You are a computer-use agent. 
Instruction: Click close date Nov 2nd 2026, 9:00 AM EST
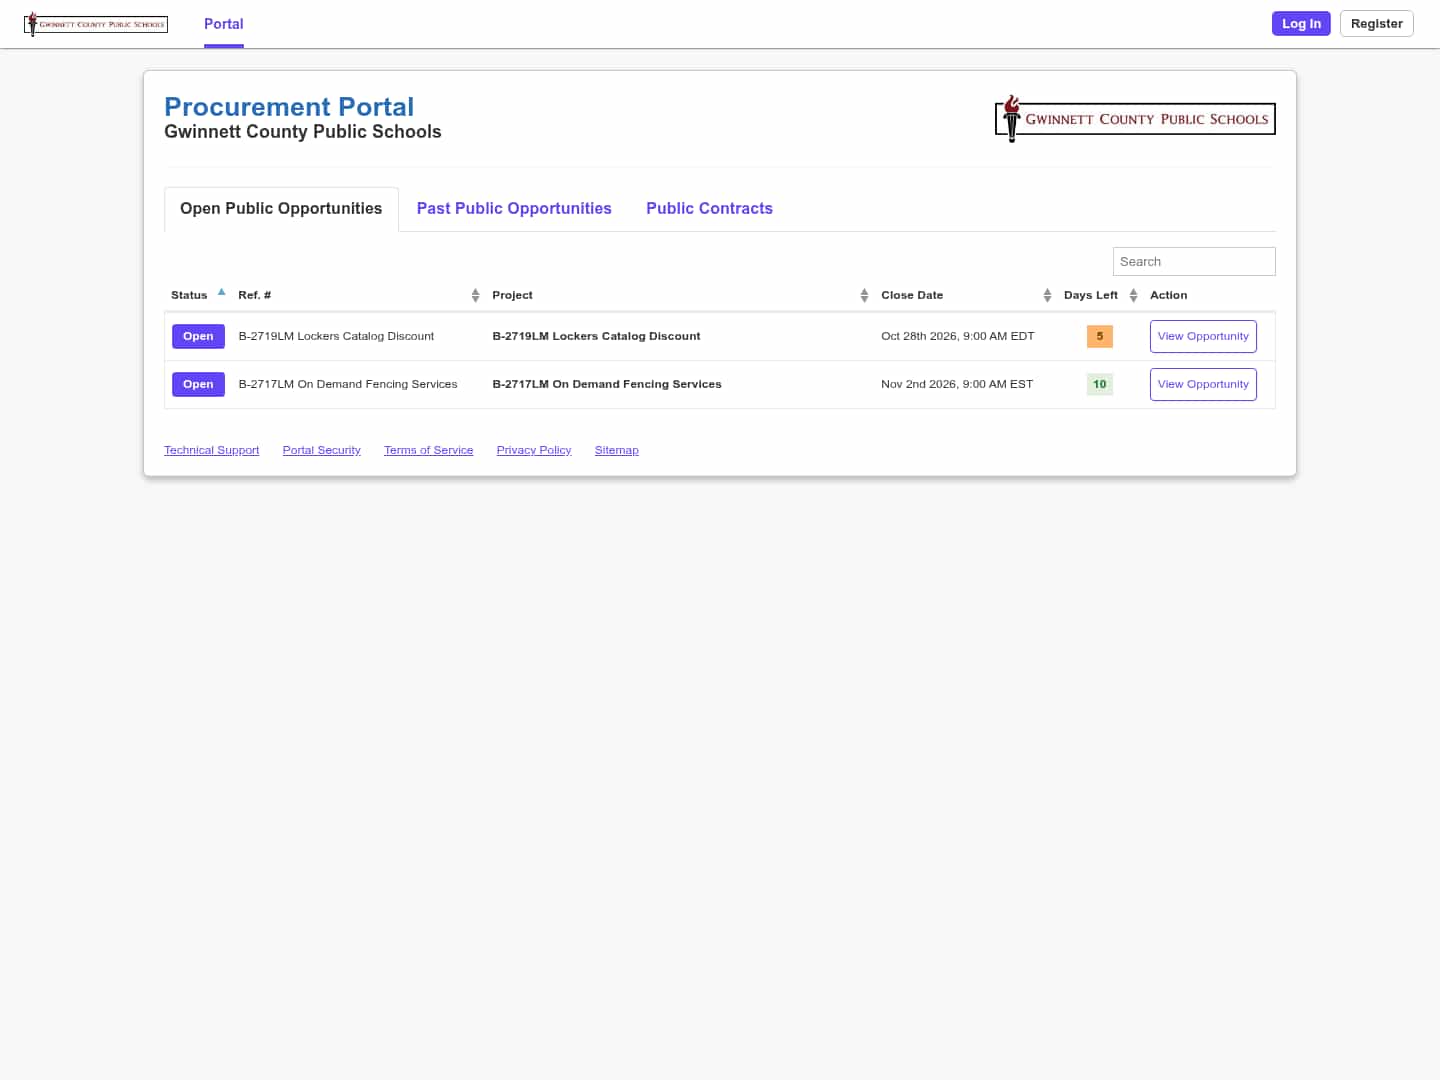click(x=957, y=385)
